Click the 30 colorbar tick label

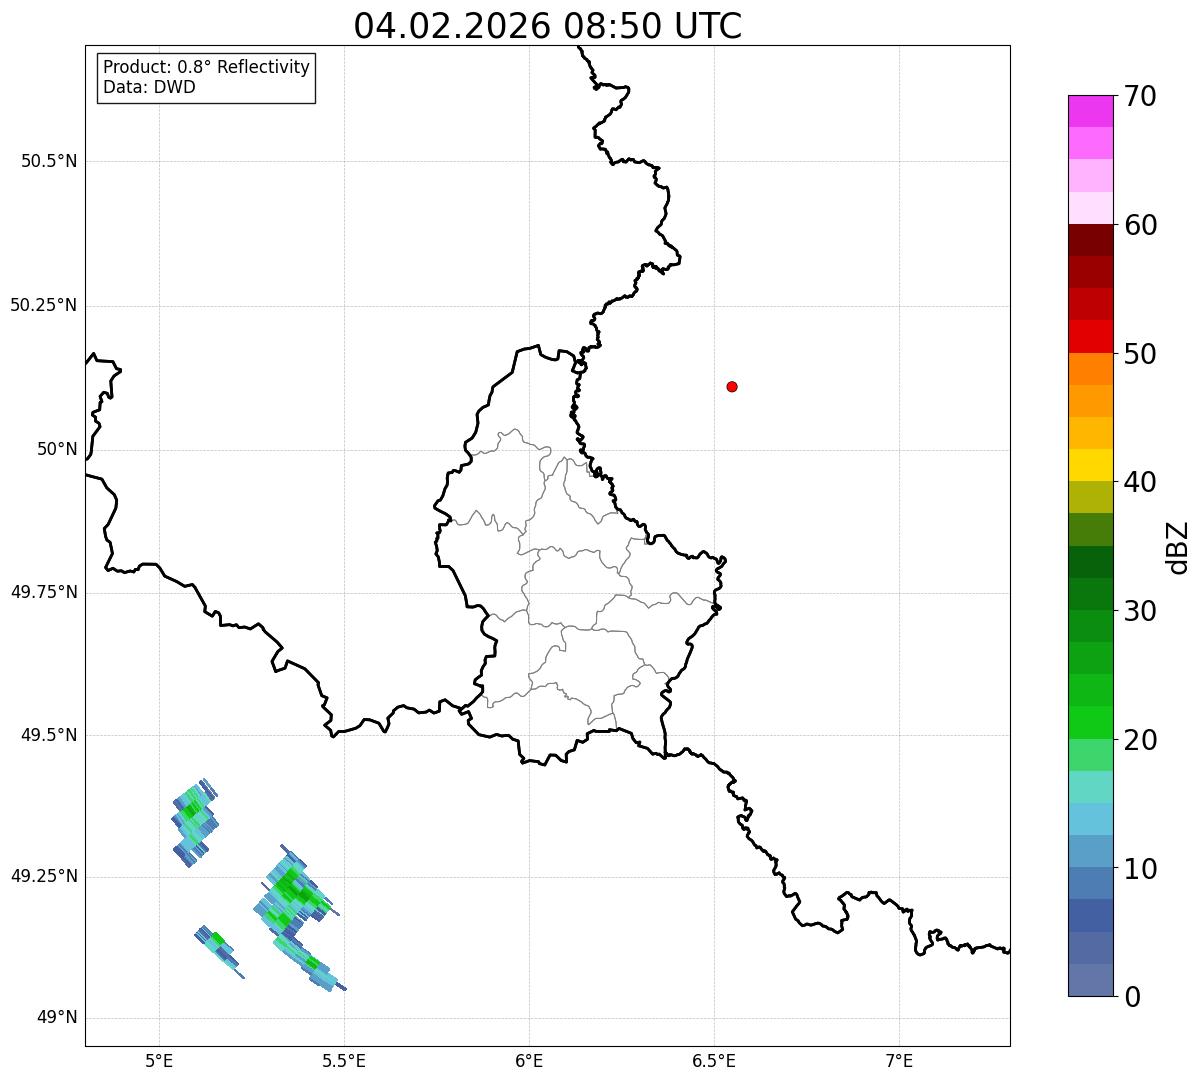tap(1140, 611)
